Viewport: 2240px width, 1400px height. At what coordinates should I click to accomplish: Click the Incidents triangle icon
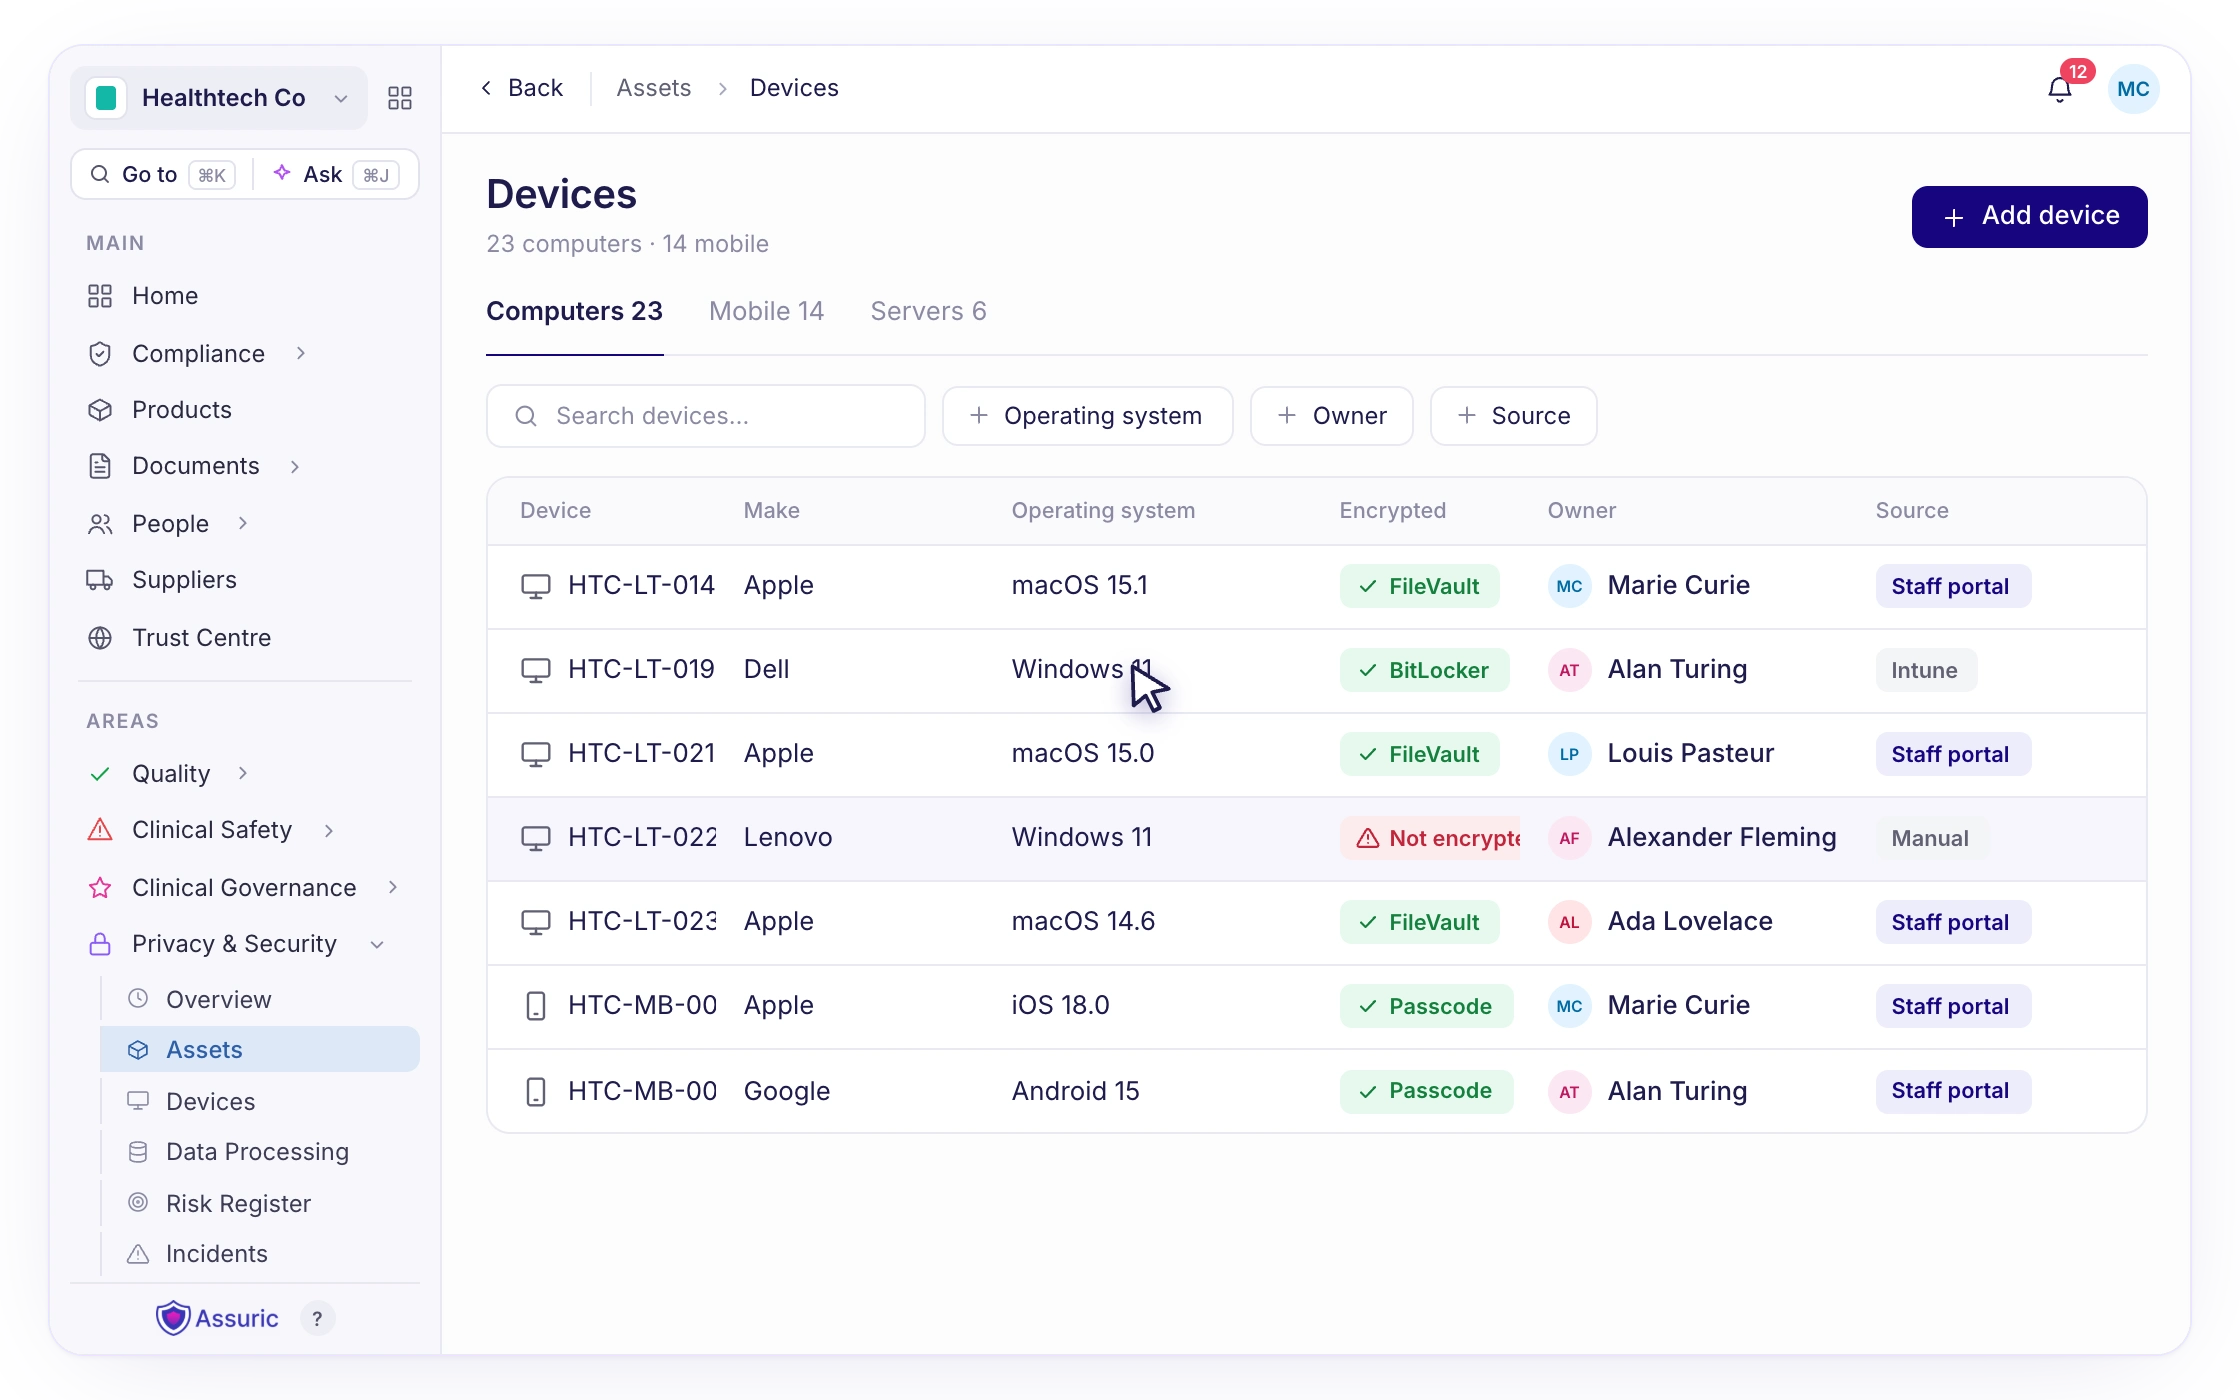(138, 1254)
